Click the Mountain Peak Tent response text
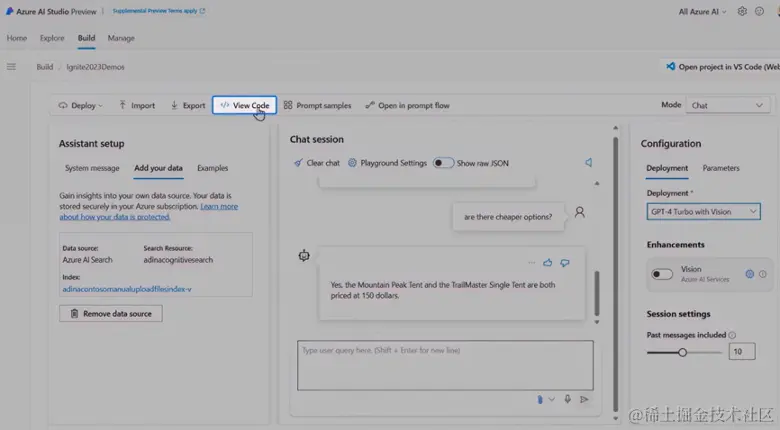 pos(443,290)
